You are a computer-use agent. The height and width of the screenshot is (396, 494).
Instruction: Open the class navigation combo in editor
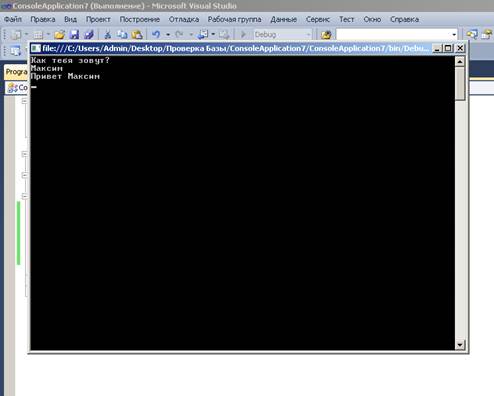18,88
